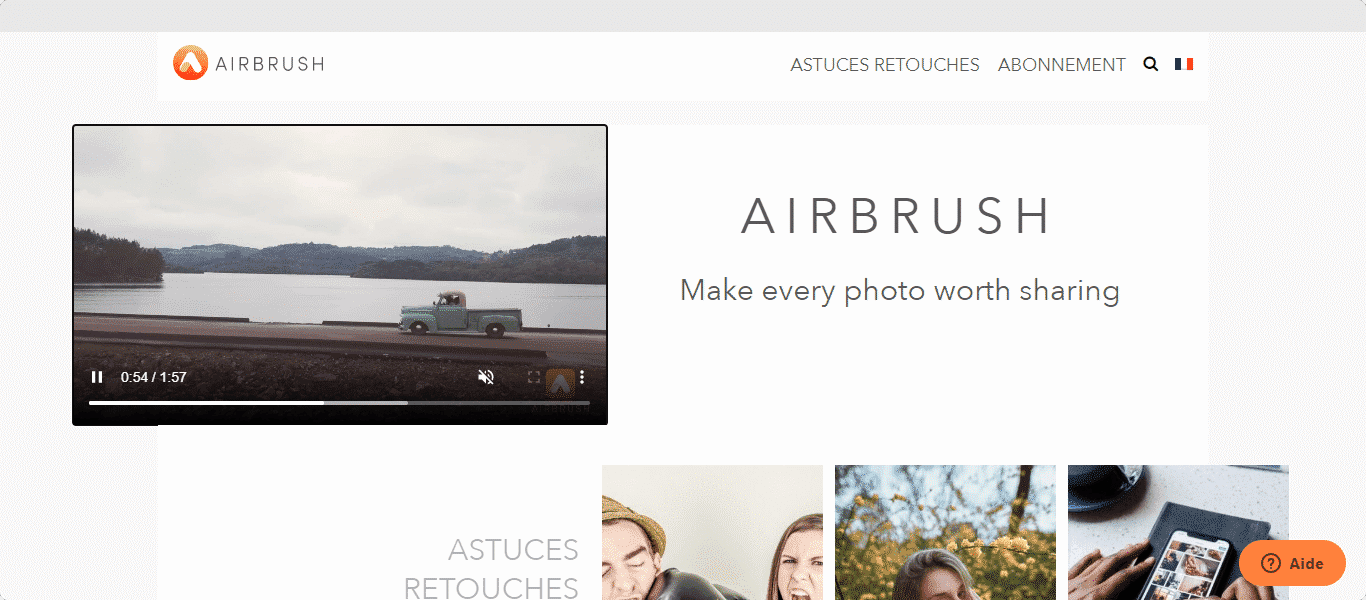Click the video time display 0:54 / 1:57
The height and width of the screenshot is (600, 1366).
click(x=154, y=377)
